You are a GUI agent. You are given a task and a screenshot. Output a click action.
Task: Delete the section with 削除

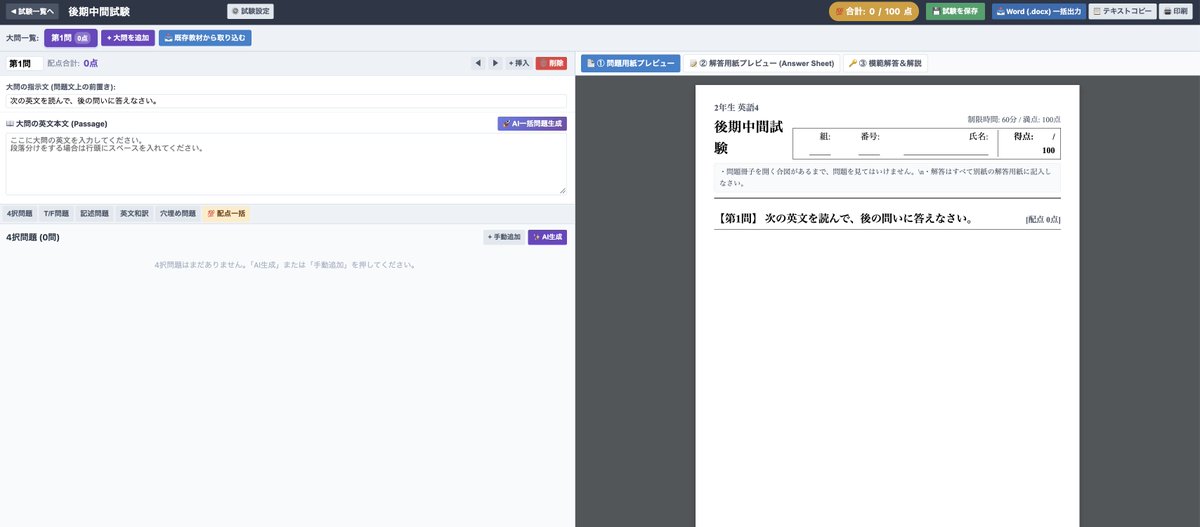pyautogui.click(x=551, y=63)
